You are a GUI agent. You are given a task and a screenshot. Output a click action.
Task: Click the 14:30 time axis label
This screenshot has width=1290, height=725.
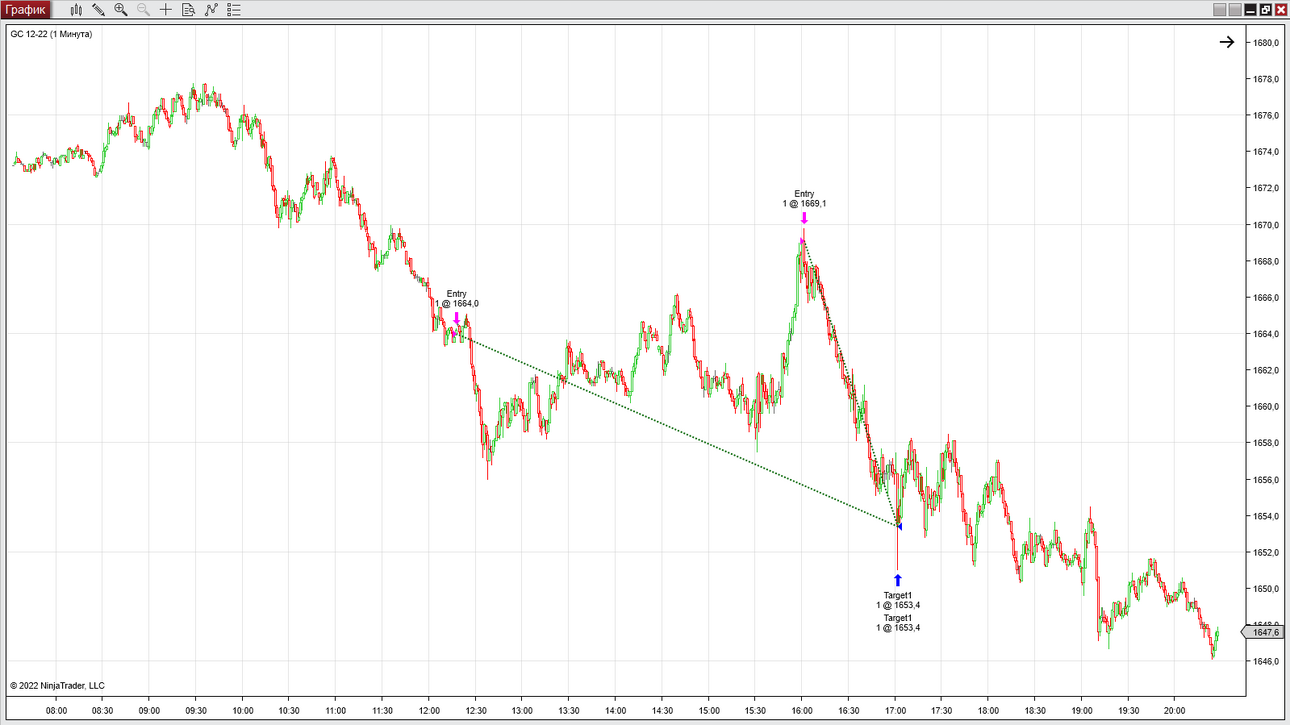(662, 711)
